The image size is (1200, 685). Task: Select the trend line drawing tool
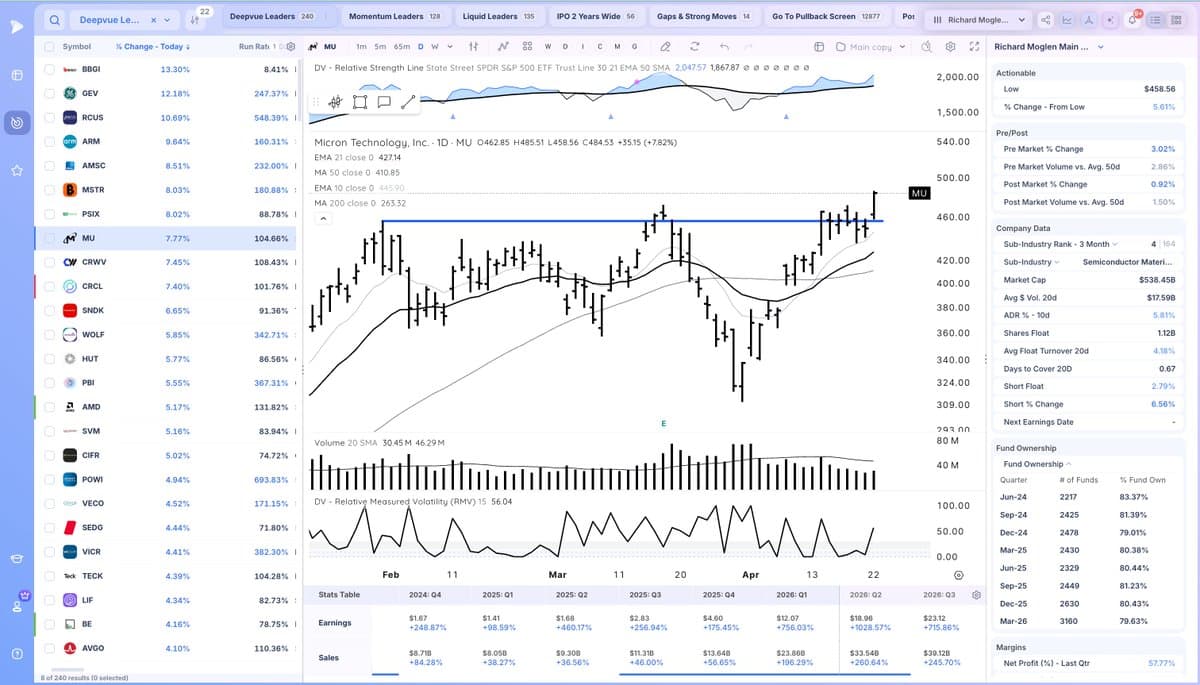click(x=408, y=101)
